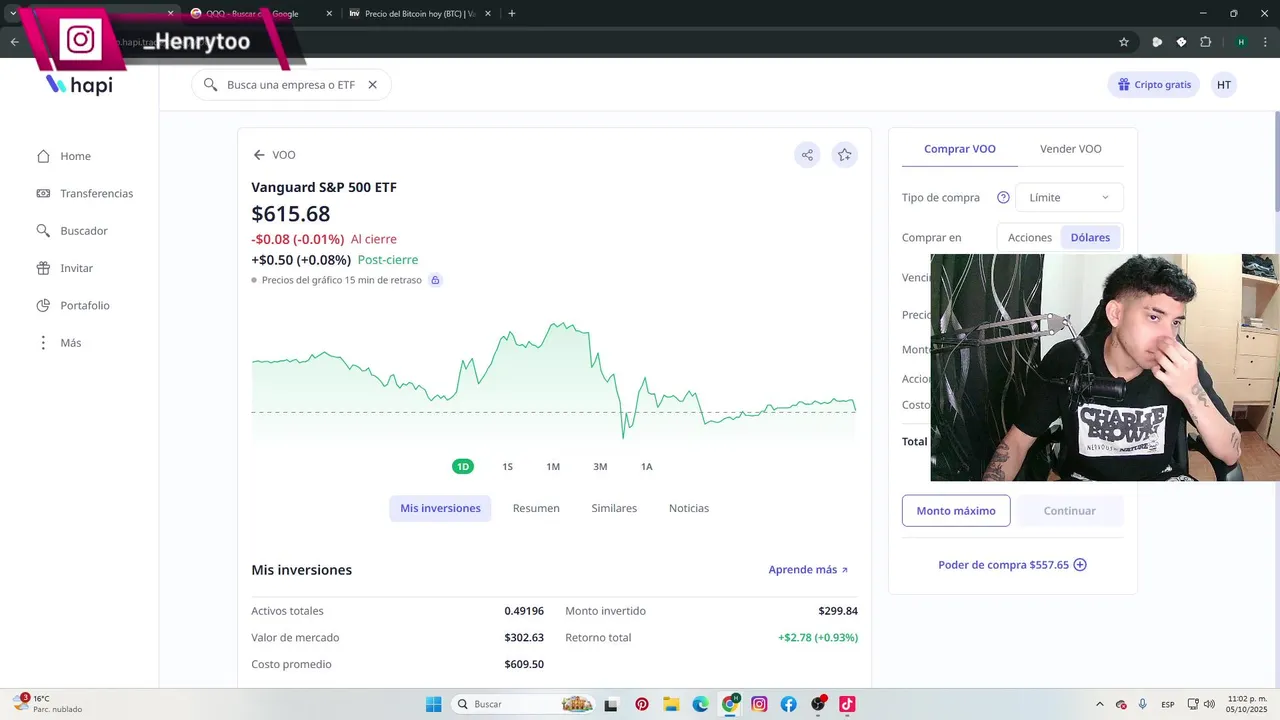Open Resumen tab

coord(536,508)
